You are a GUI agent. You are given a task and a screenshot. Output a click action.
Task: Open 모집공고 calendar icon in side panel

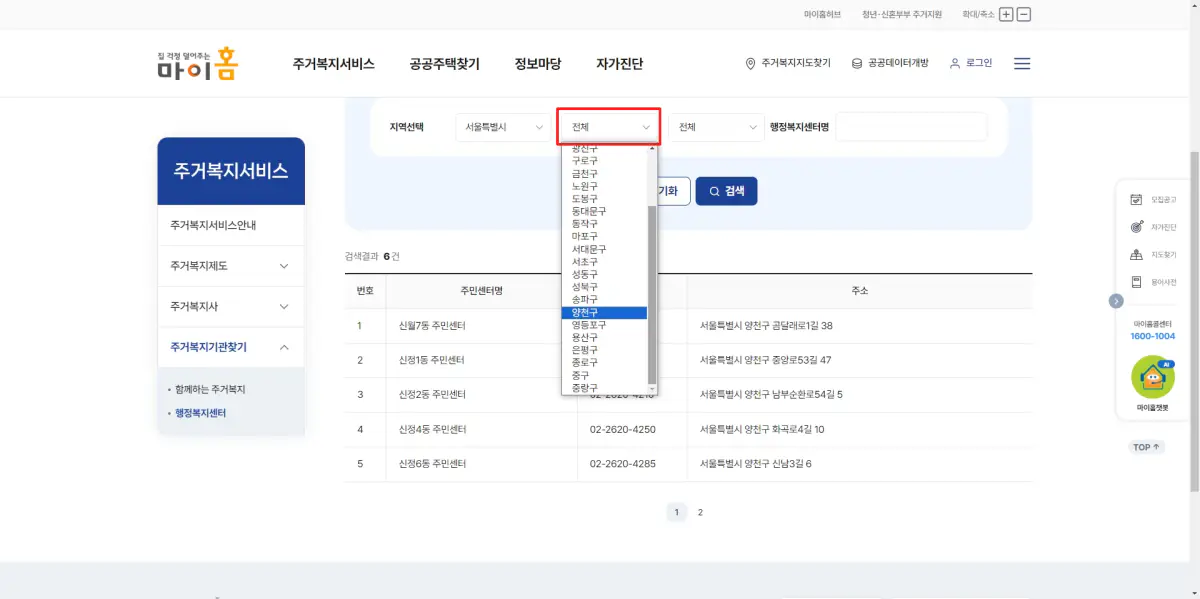pos(1136,199)
